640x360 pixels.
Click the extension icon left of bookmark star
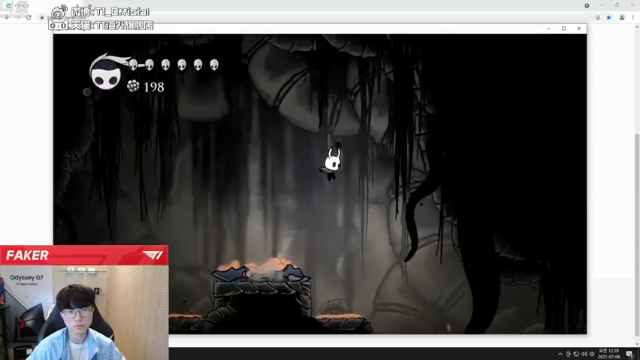click(x=598, y=18)
